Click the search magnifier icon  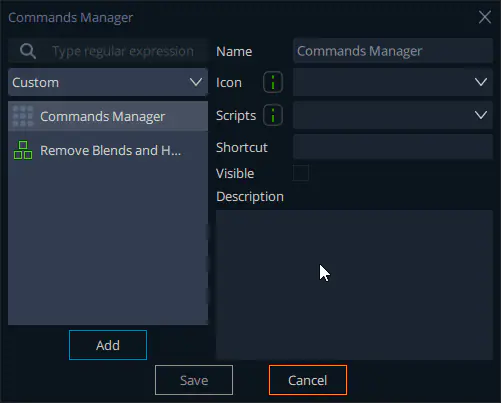[28, 51]
